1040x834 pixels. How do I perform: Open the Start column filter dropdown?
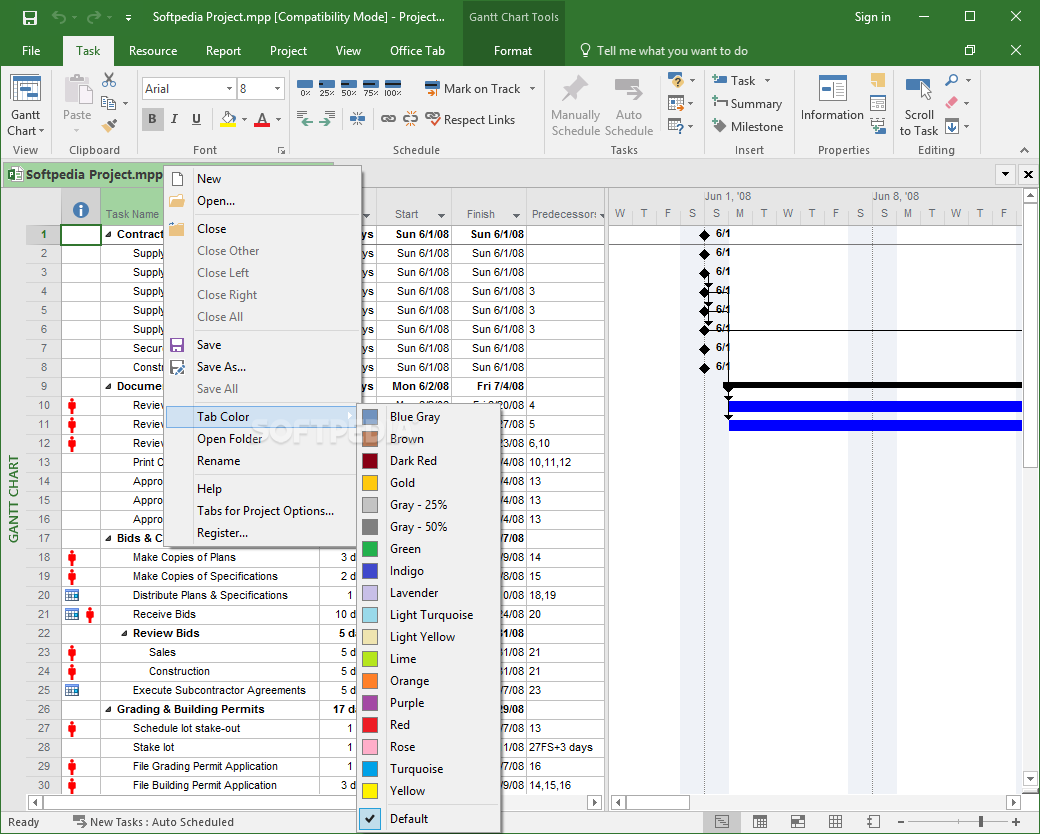[441, 215]
